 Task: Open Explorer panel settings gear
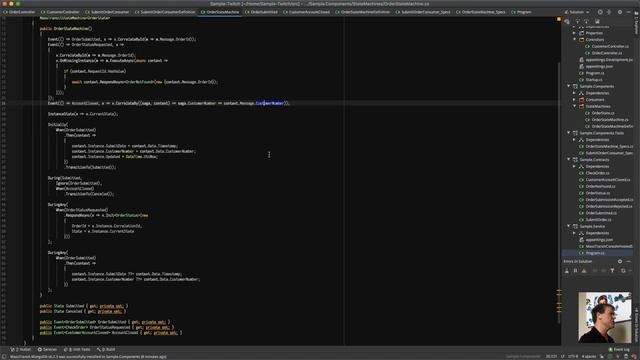pyautogui.click(x=620, y=12)
